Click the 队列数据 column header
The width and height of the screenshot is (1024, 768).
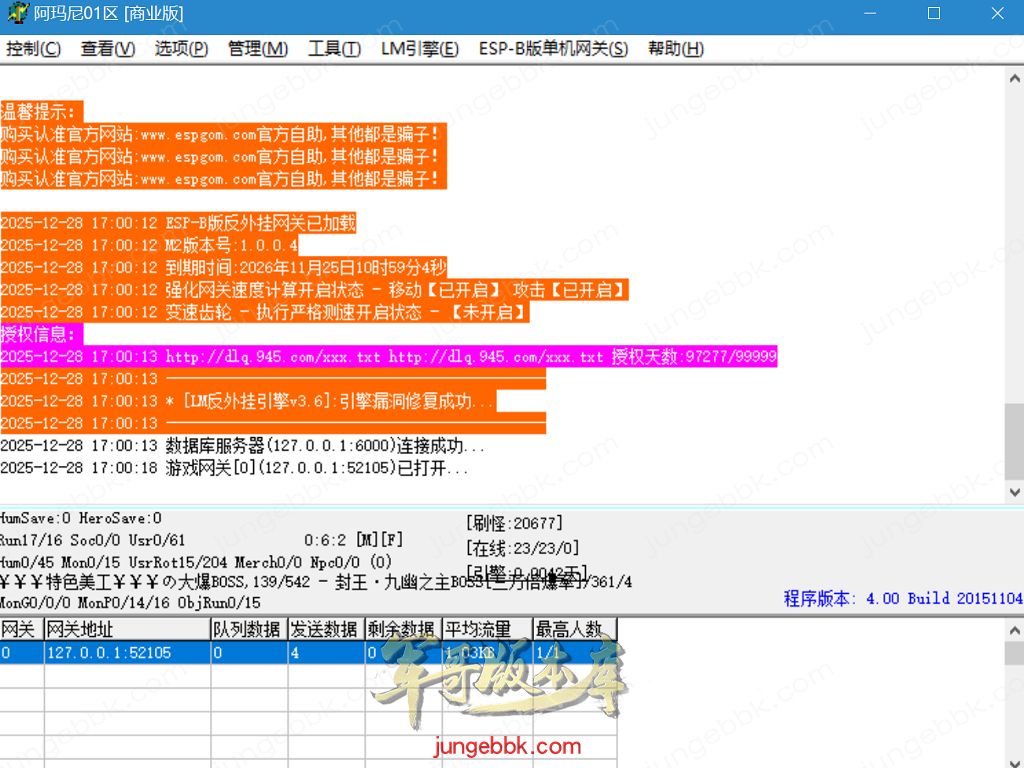(x=247, y=629)
